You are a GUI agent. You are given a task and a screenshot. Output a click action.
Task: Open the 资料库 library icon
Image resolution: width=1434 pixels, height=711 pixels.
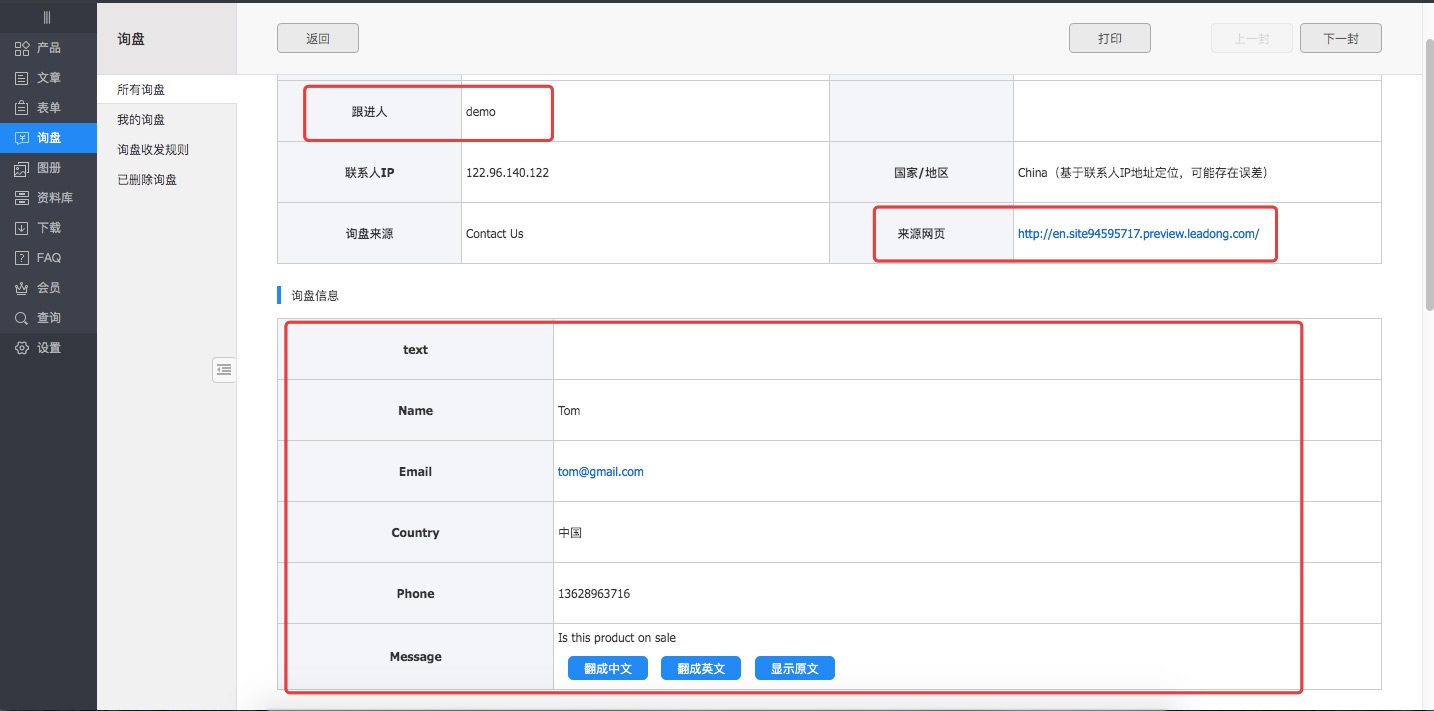click(22, 198)
